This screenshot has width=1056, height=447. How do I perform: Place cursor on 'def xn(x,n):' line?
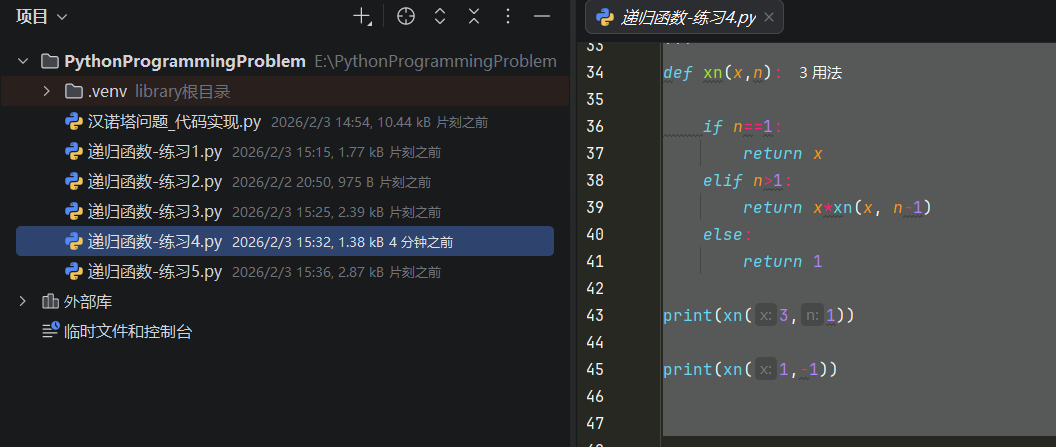[x=723, y=73]
